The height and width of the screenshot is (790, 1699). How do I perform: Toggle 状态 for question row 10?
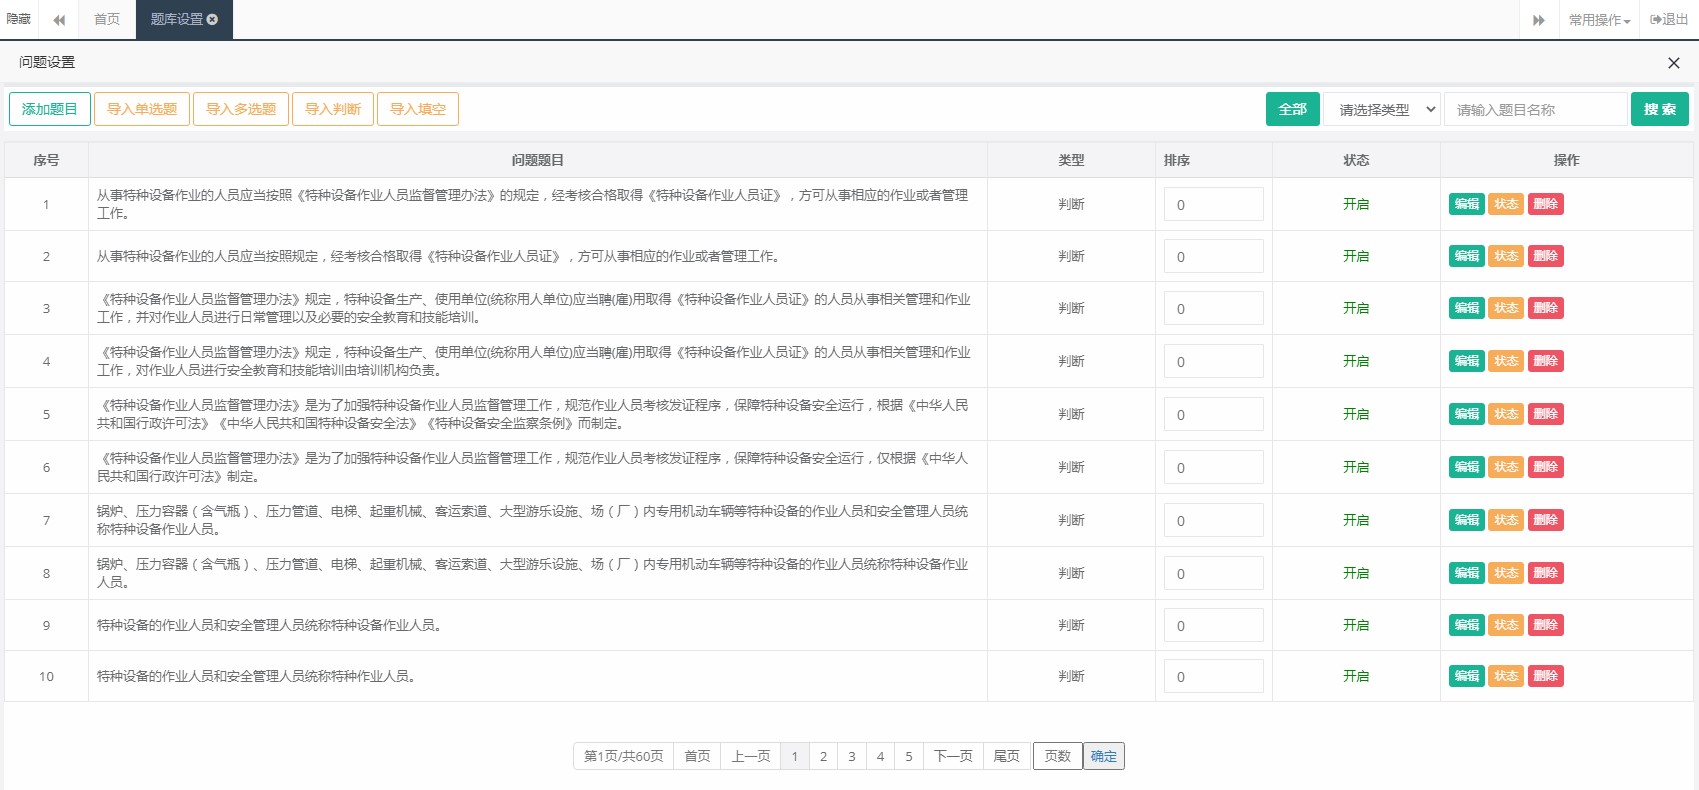1505,676
